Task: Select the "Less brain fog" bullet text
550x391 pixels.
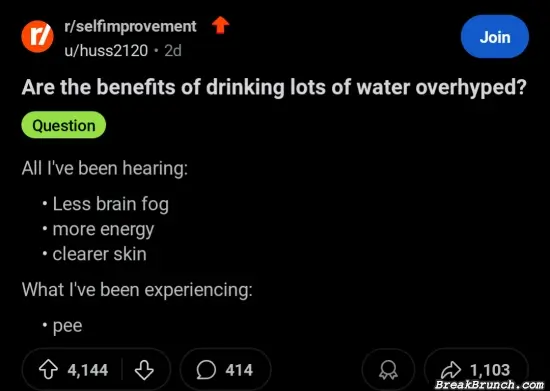Action: pyautogui.click(x=110, y=204)
